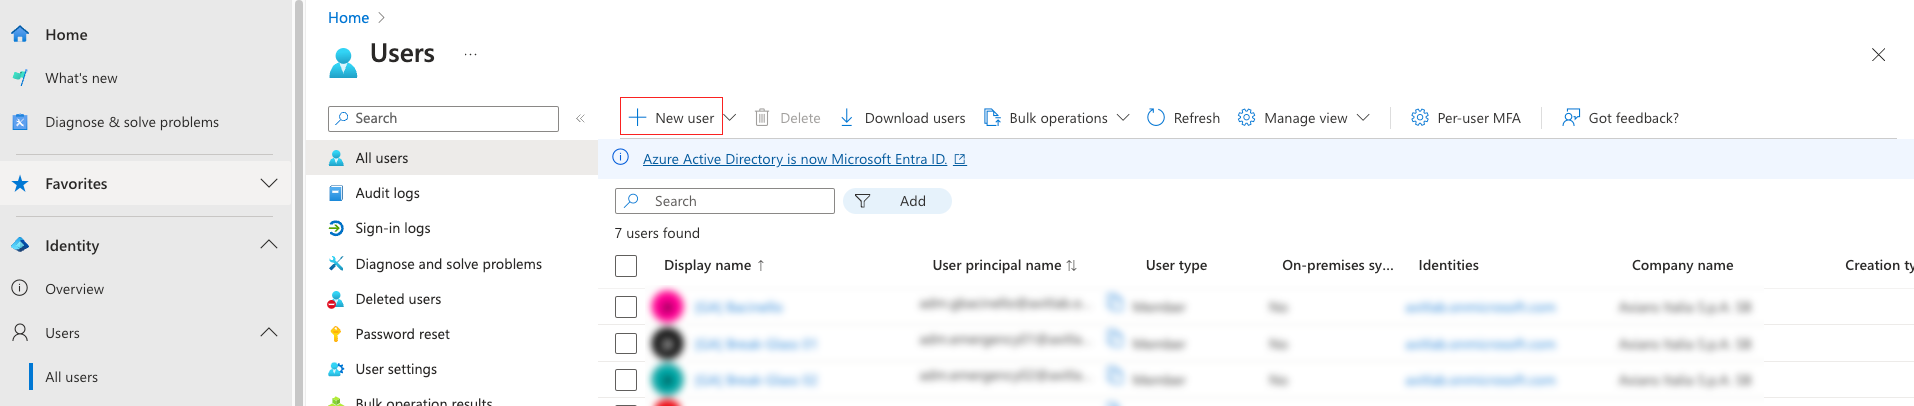1914x406 pixels.
Task: Click the Refresh icon in toolbar
Action: 1156,118
